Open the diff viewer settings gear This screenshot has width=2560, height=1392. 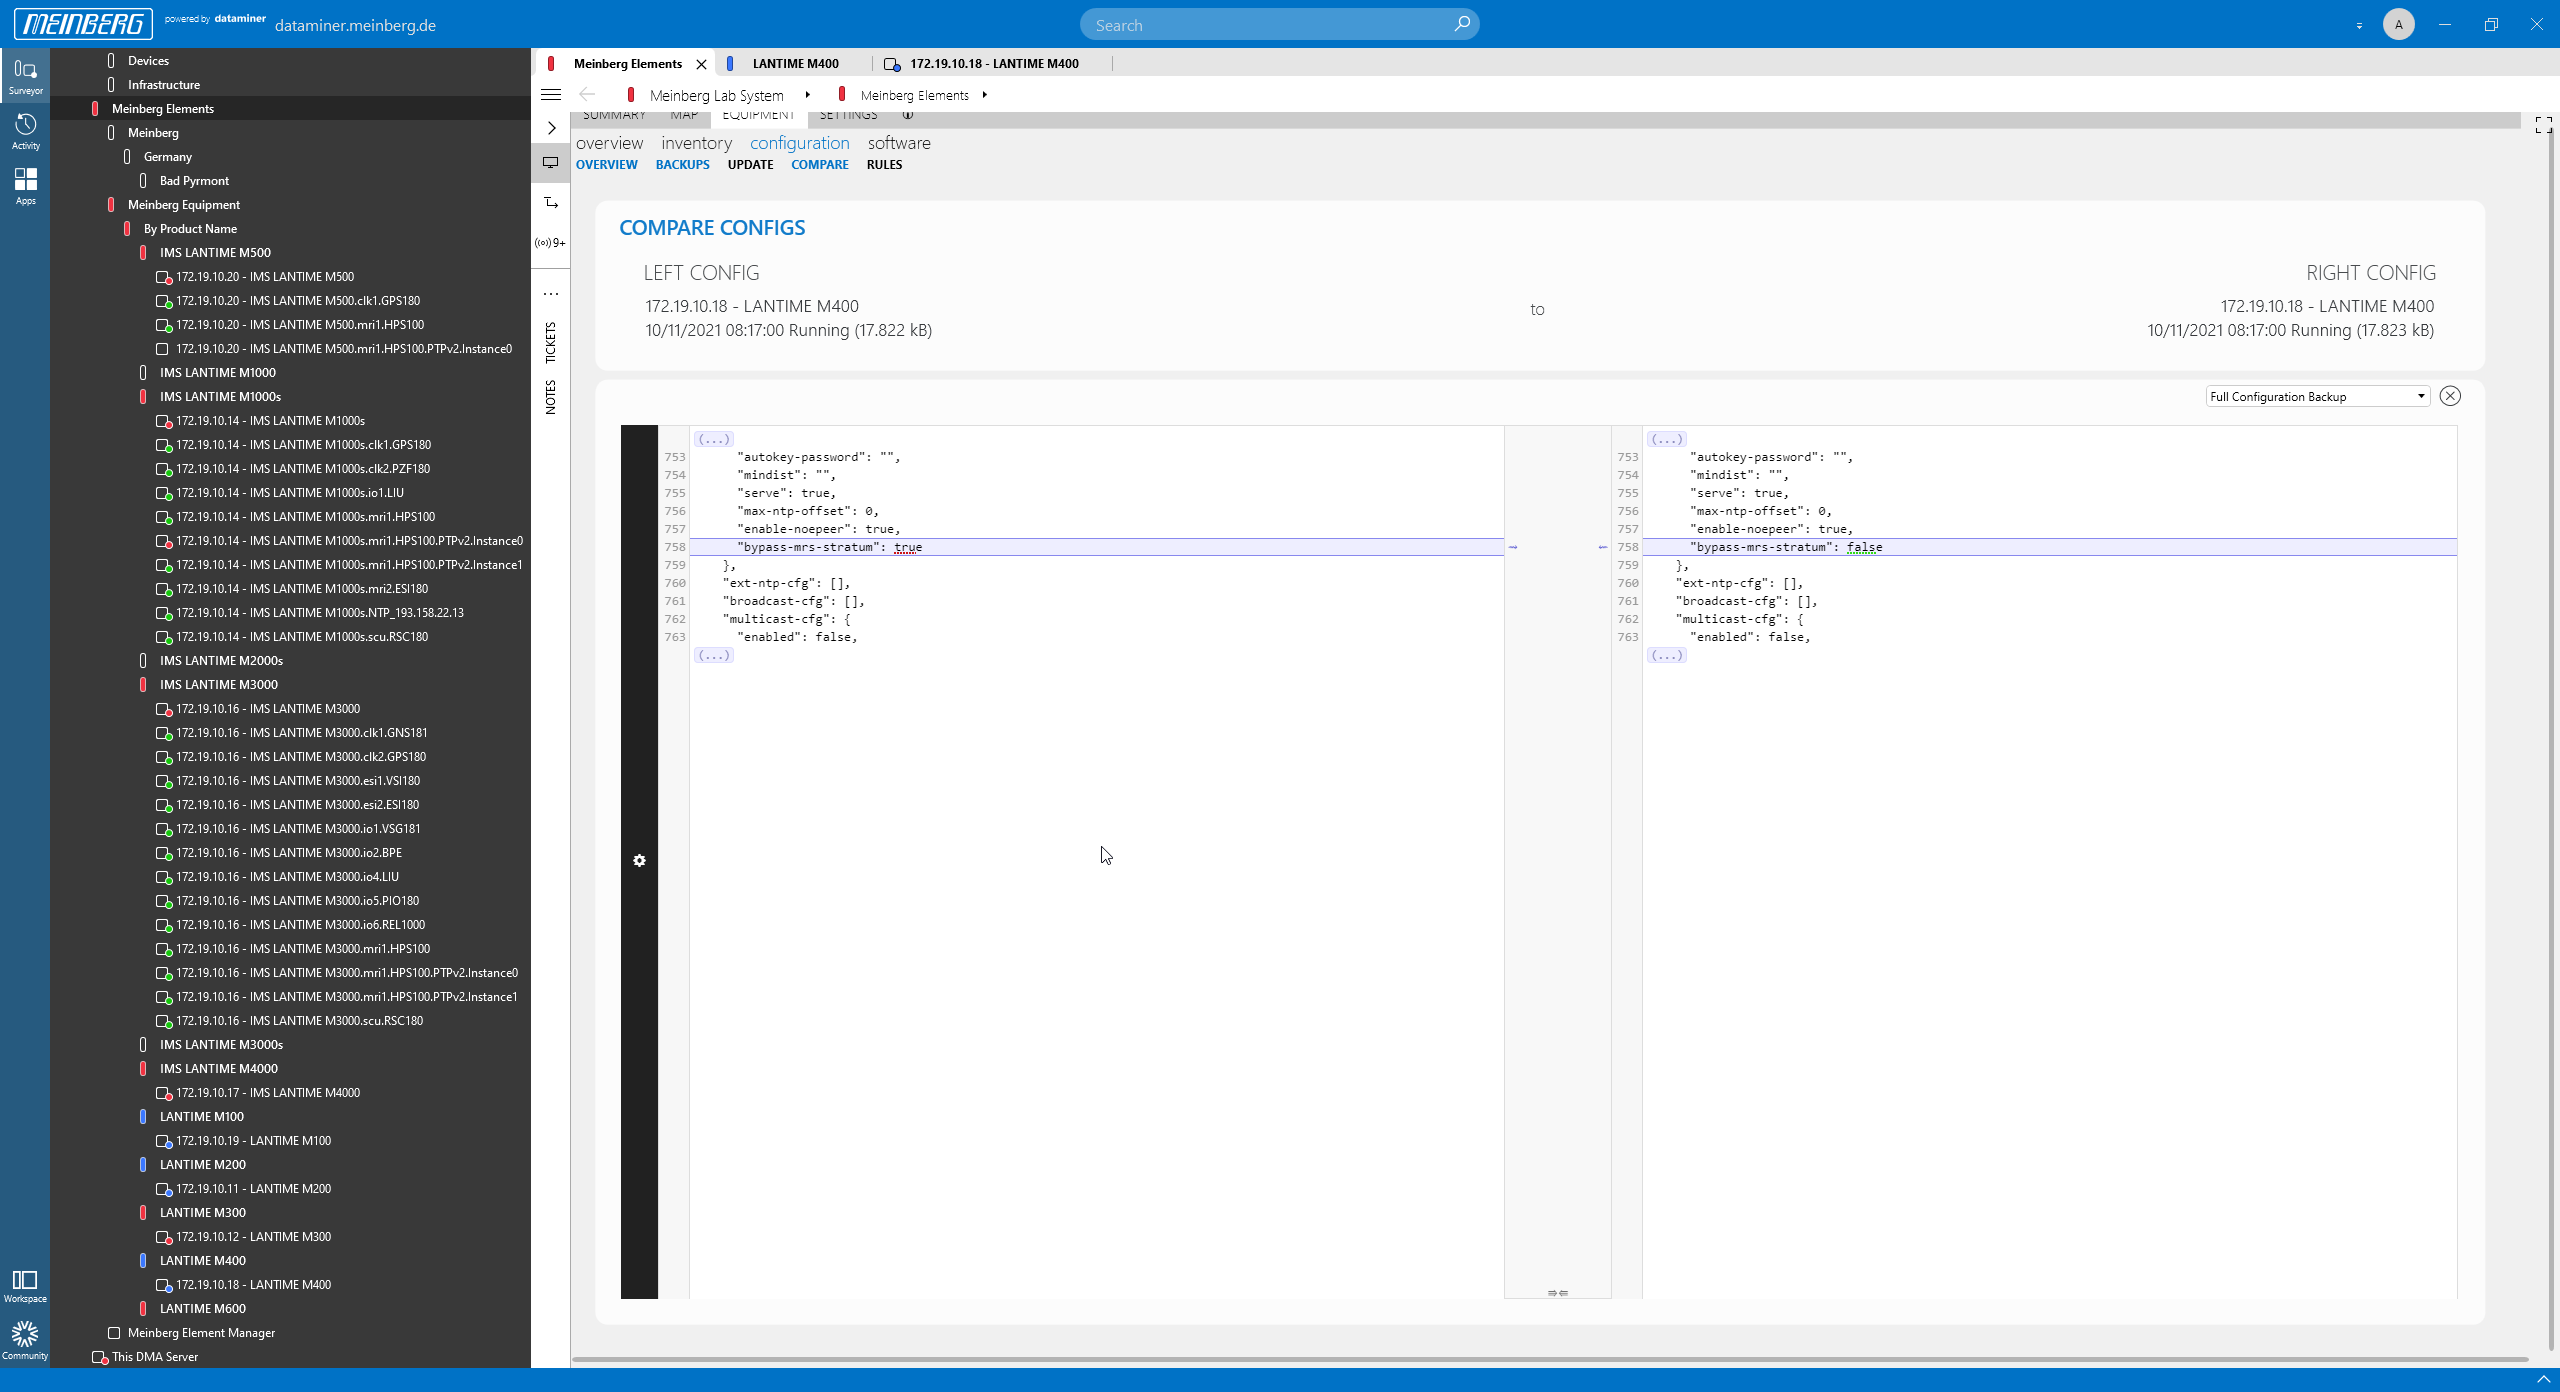click(639, 860)
